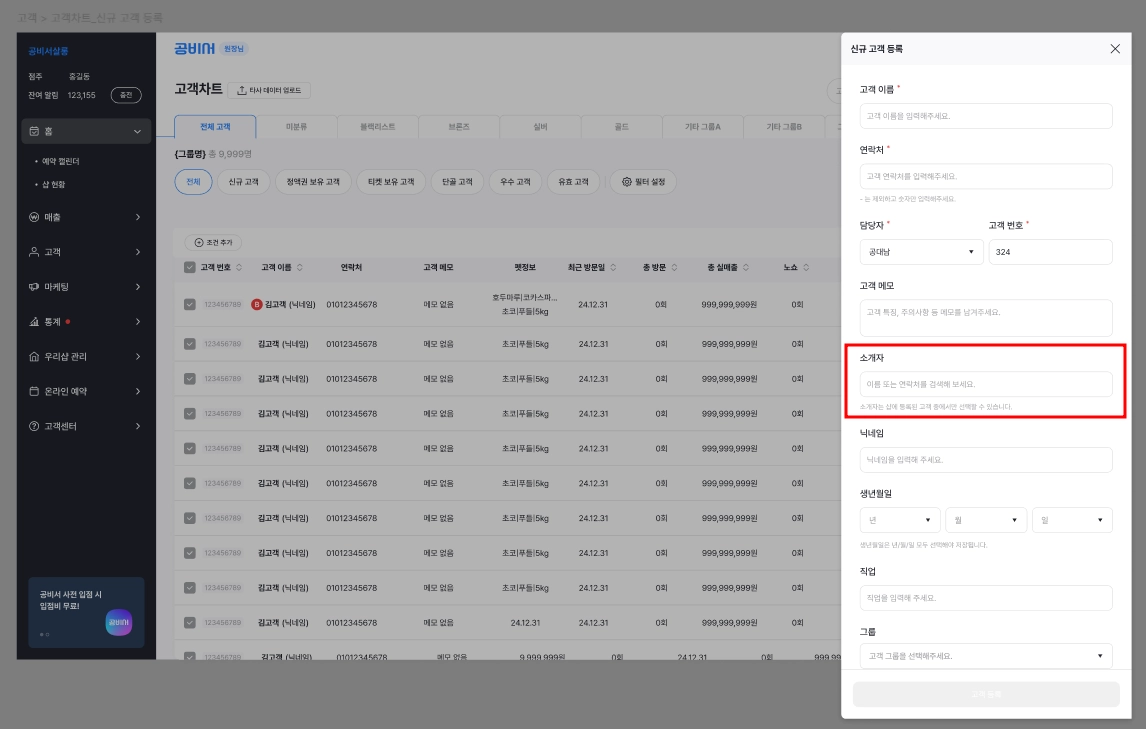Open the 년 birth year dropdown
Image resolution: width=1146 pixels, height=729 pixels.
[899, 520]
